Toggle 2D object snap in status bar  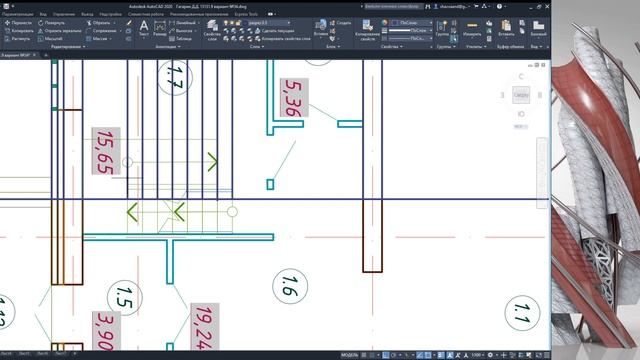[x=427, y=355]
